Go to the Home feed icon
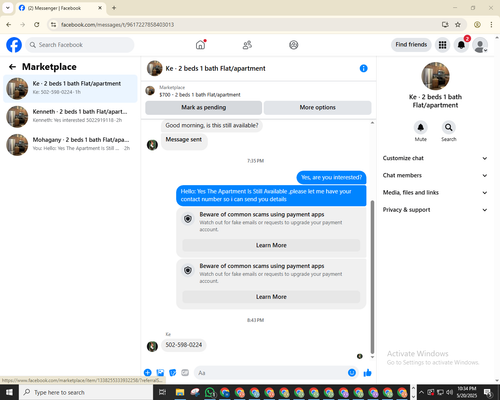Viewport: 500px width, 400px height. tap(200, 45)
